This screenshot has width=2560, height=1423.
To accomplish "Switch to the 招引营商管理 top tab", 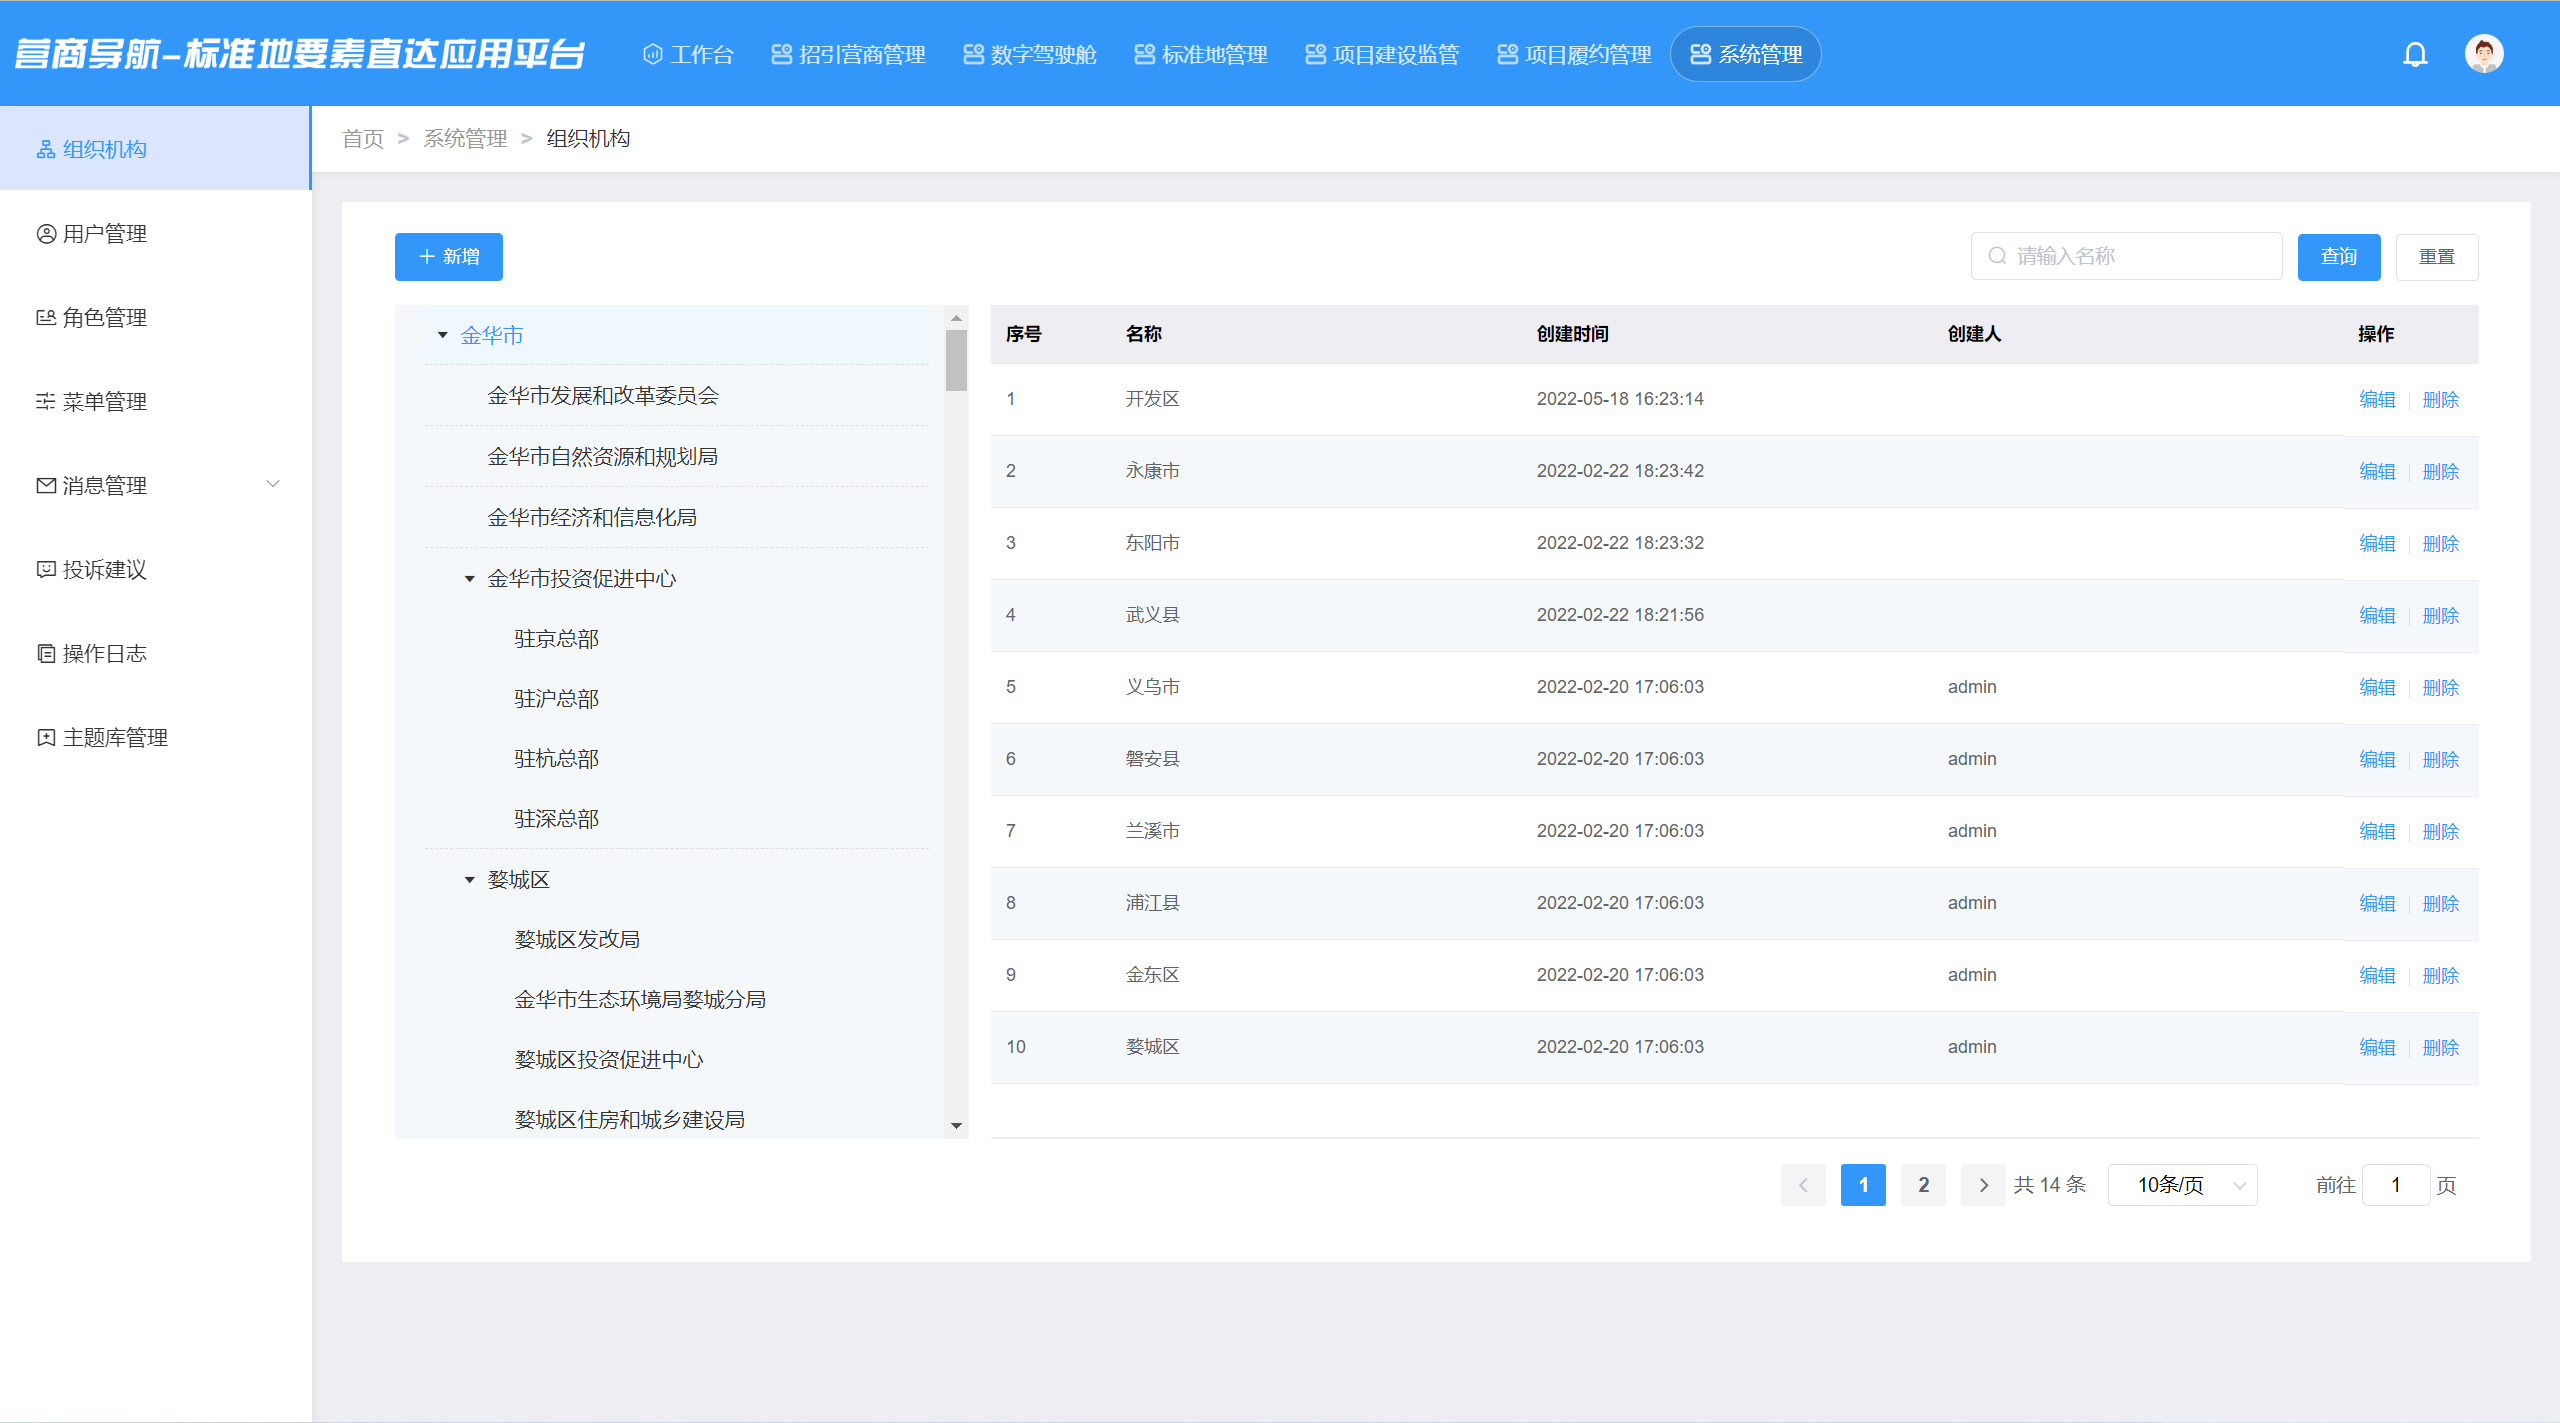I will coord(849,54).
